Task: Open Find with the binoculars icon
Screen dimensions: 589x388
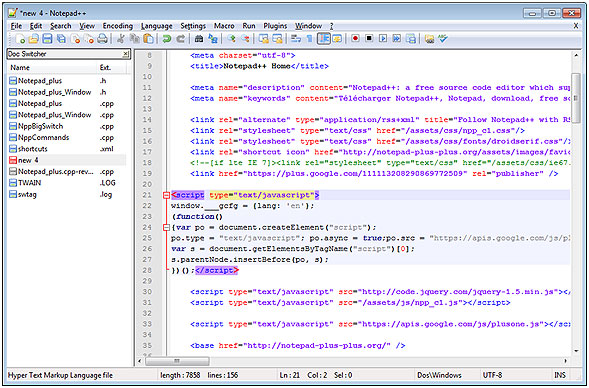Action: [199, 39]
